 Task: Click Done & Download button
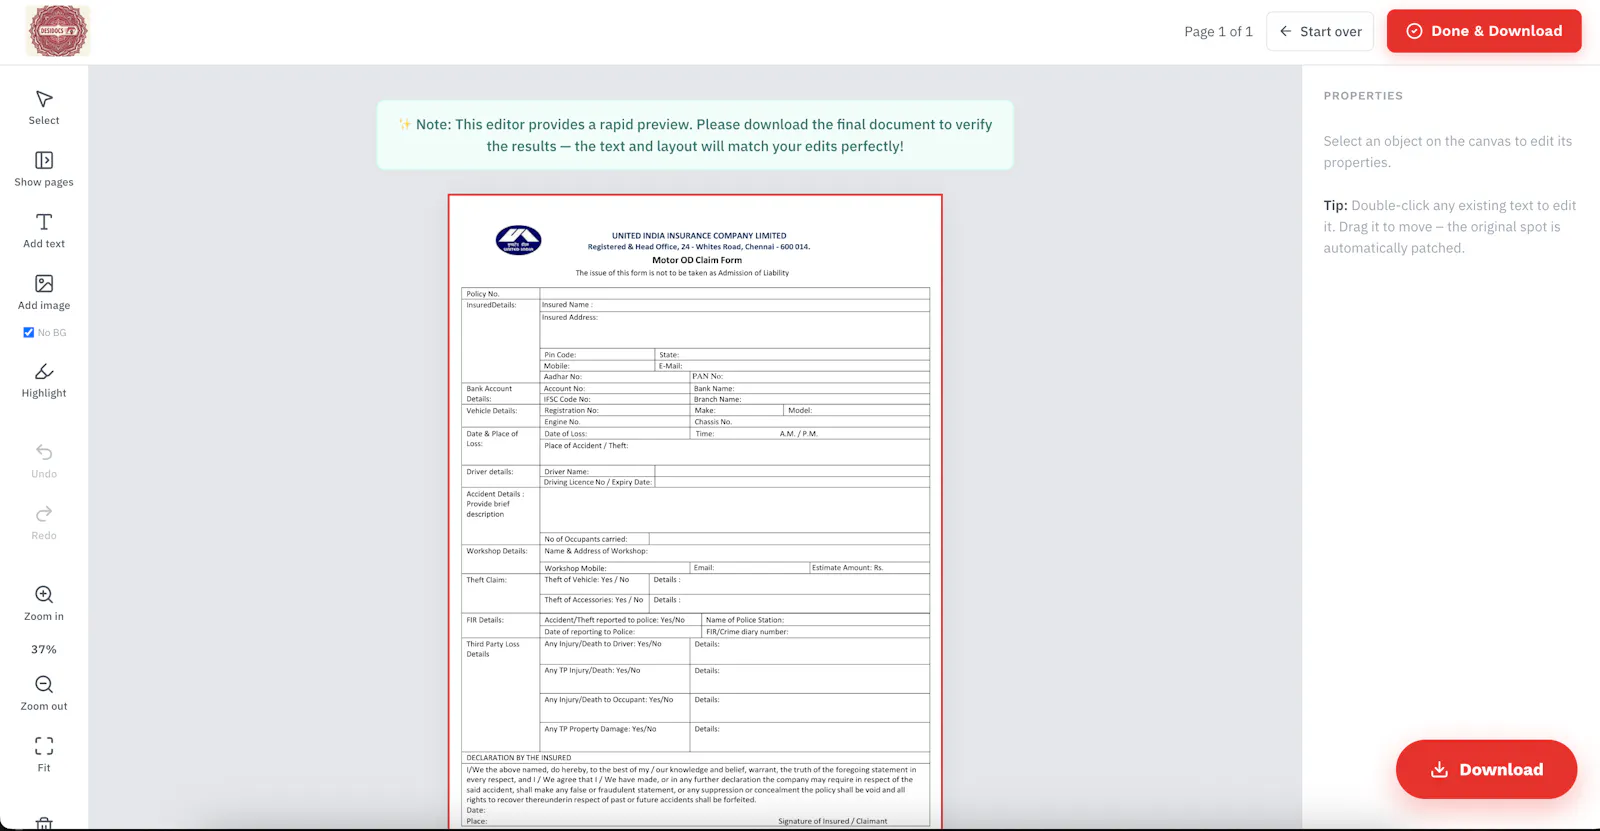[x=1484, y=31]
